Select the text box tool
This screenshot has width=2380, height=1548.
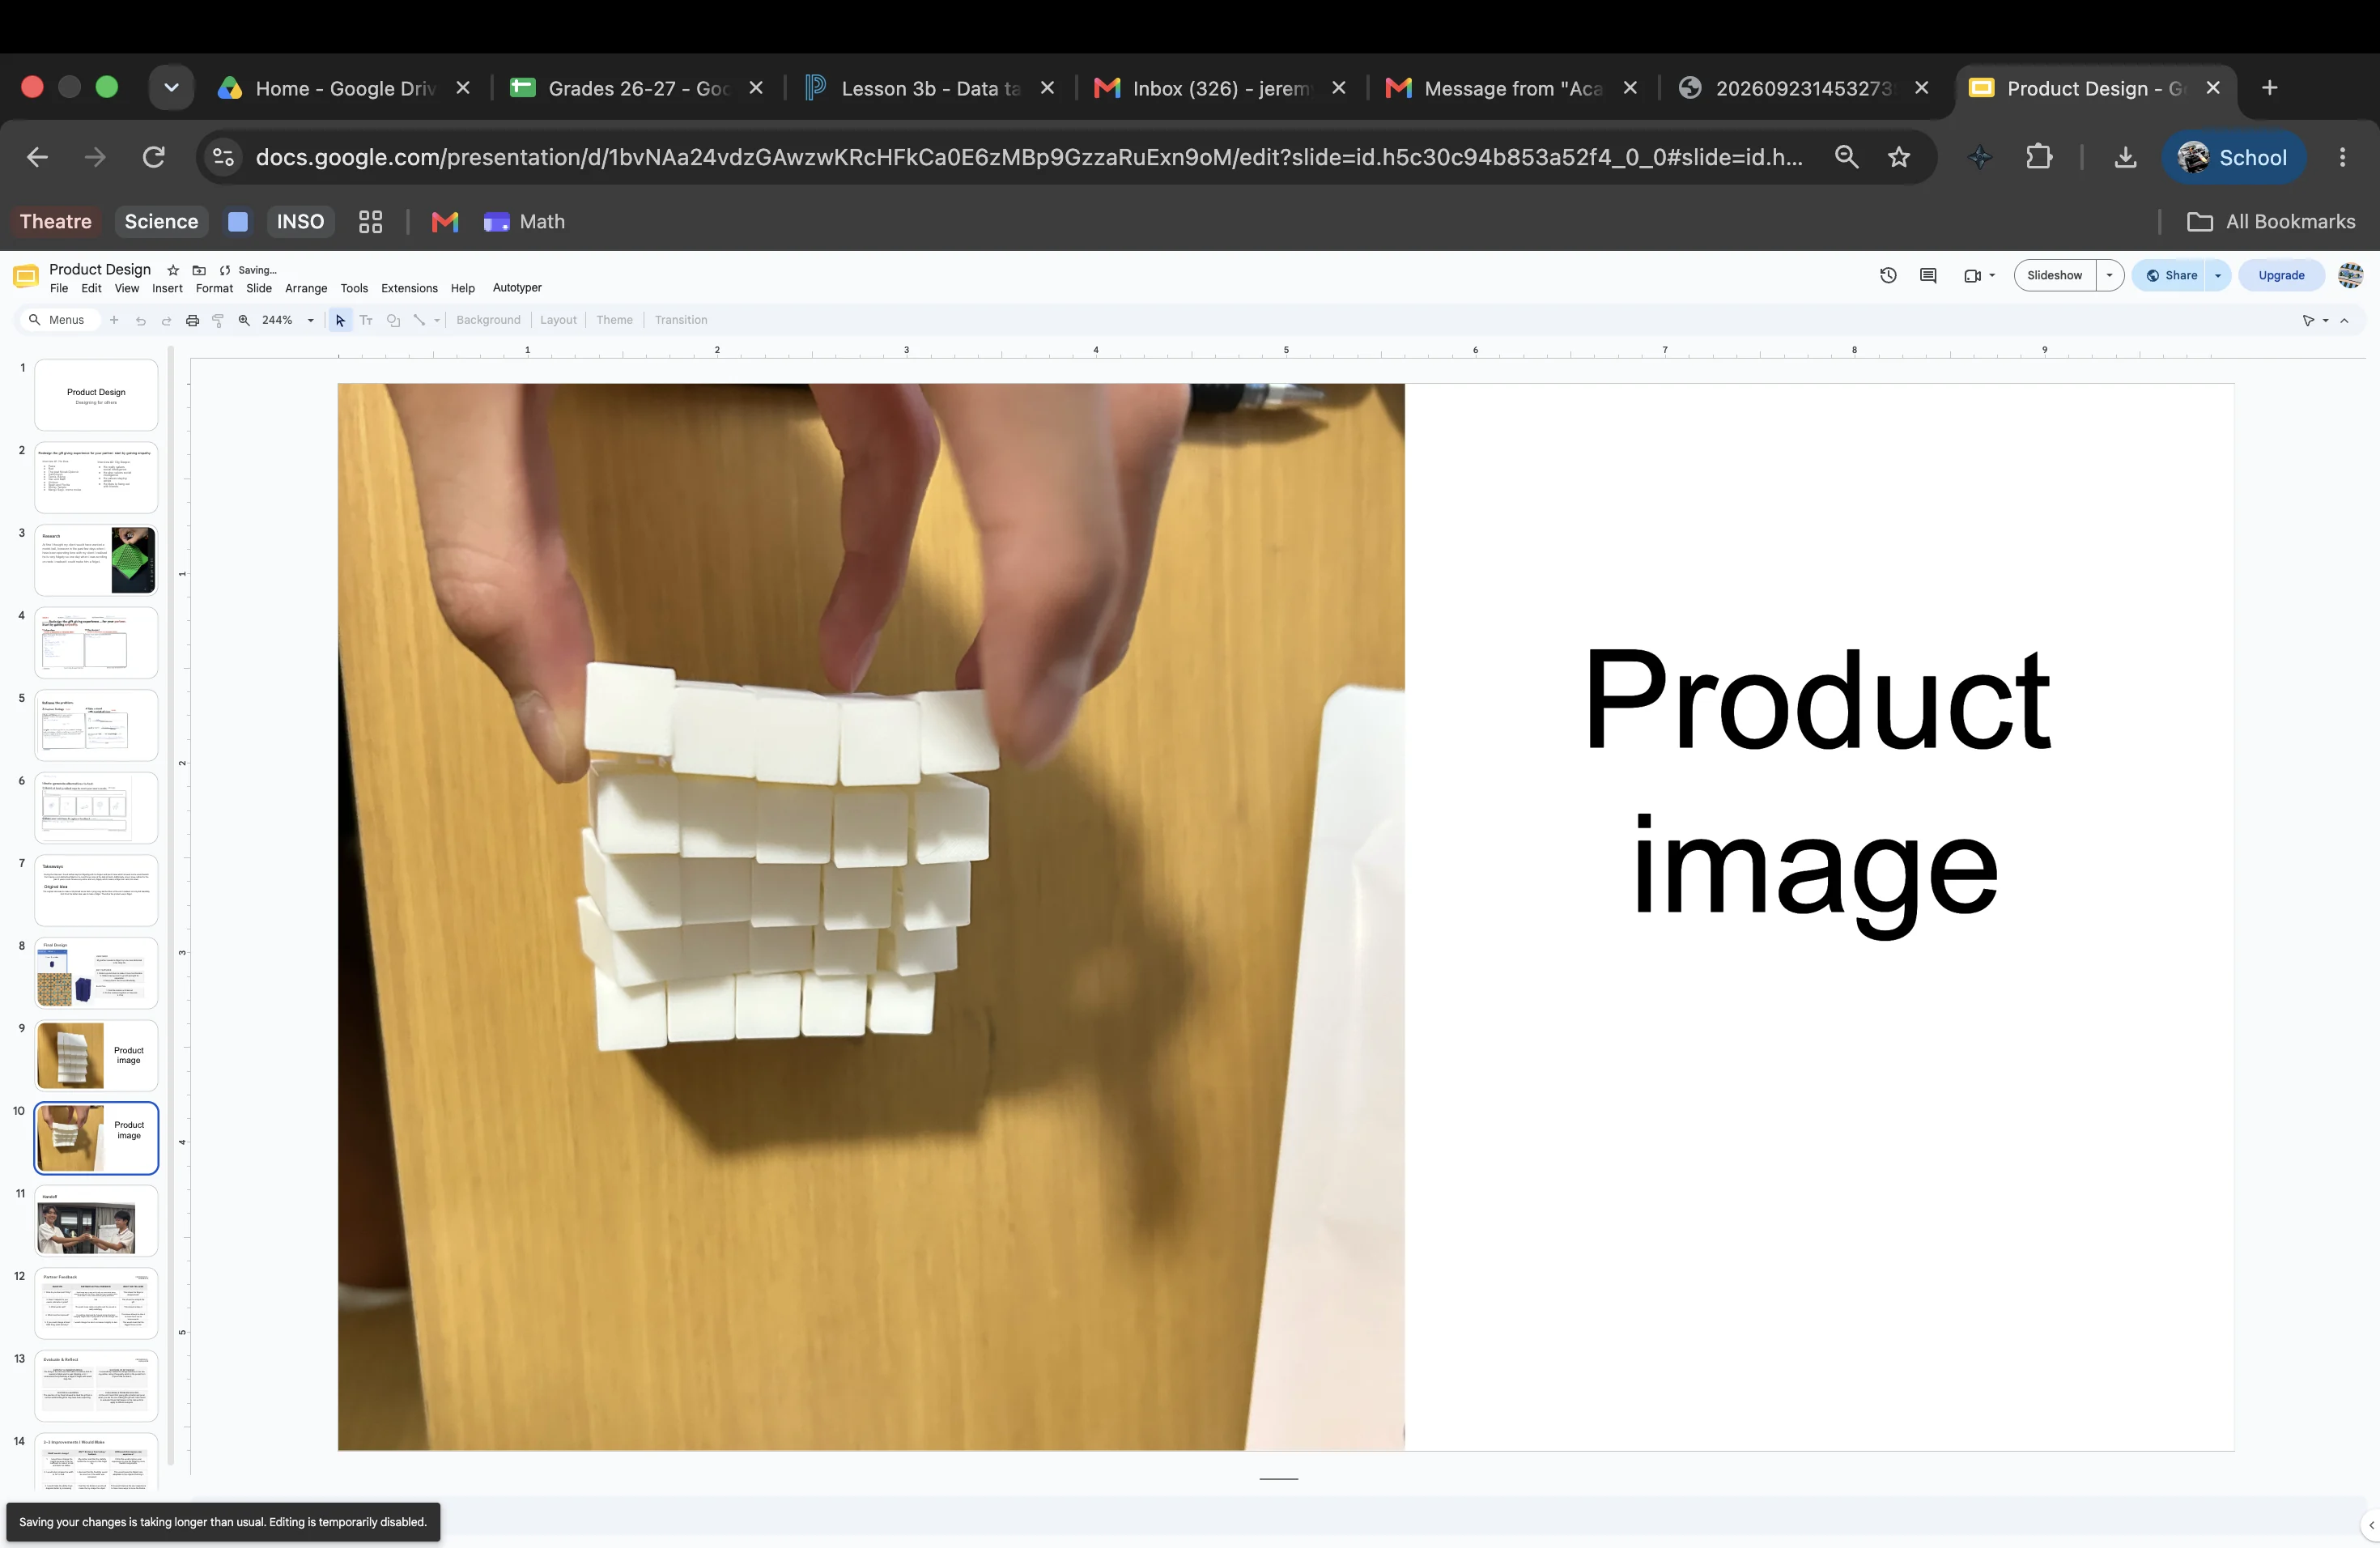point(366,320)
